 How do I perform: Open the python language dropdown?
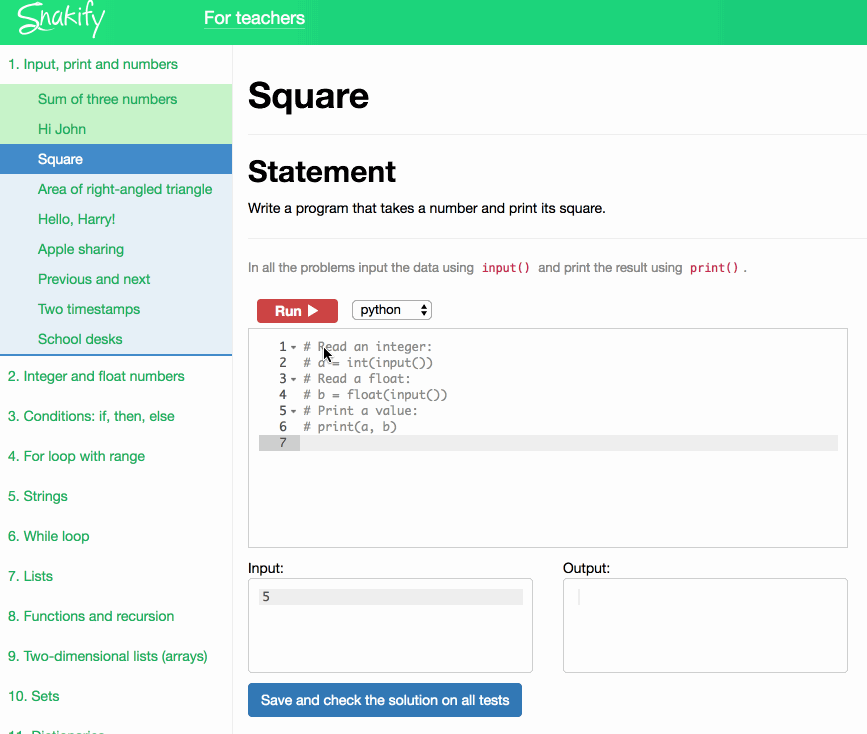click(x=392, y=310)
